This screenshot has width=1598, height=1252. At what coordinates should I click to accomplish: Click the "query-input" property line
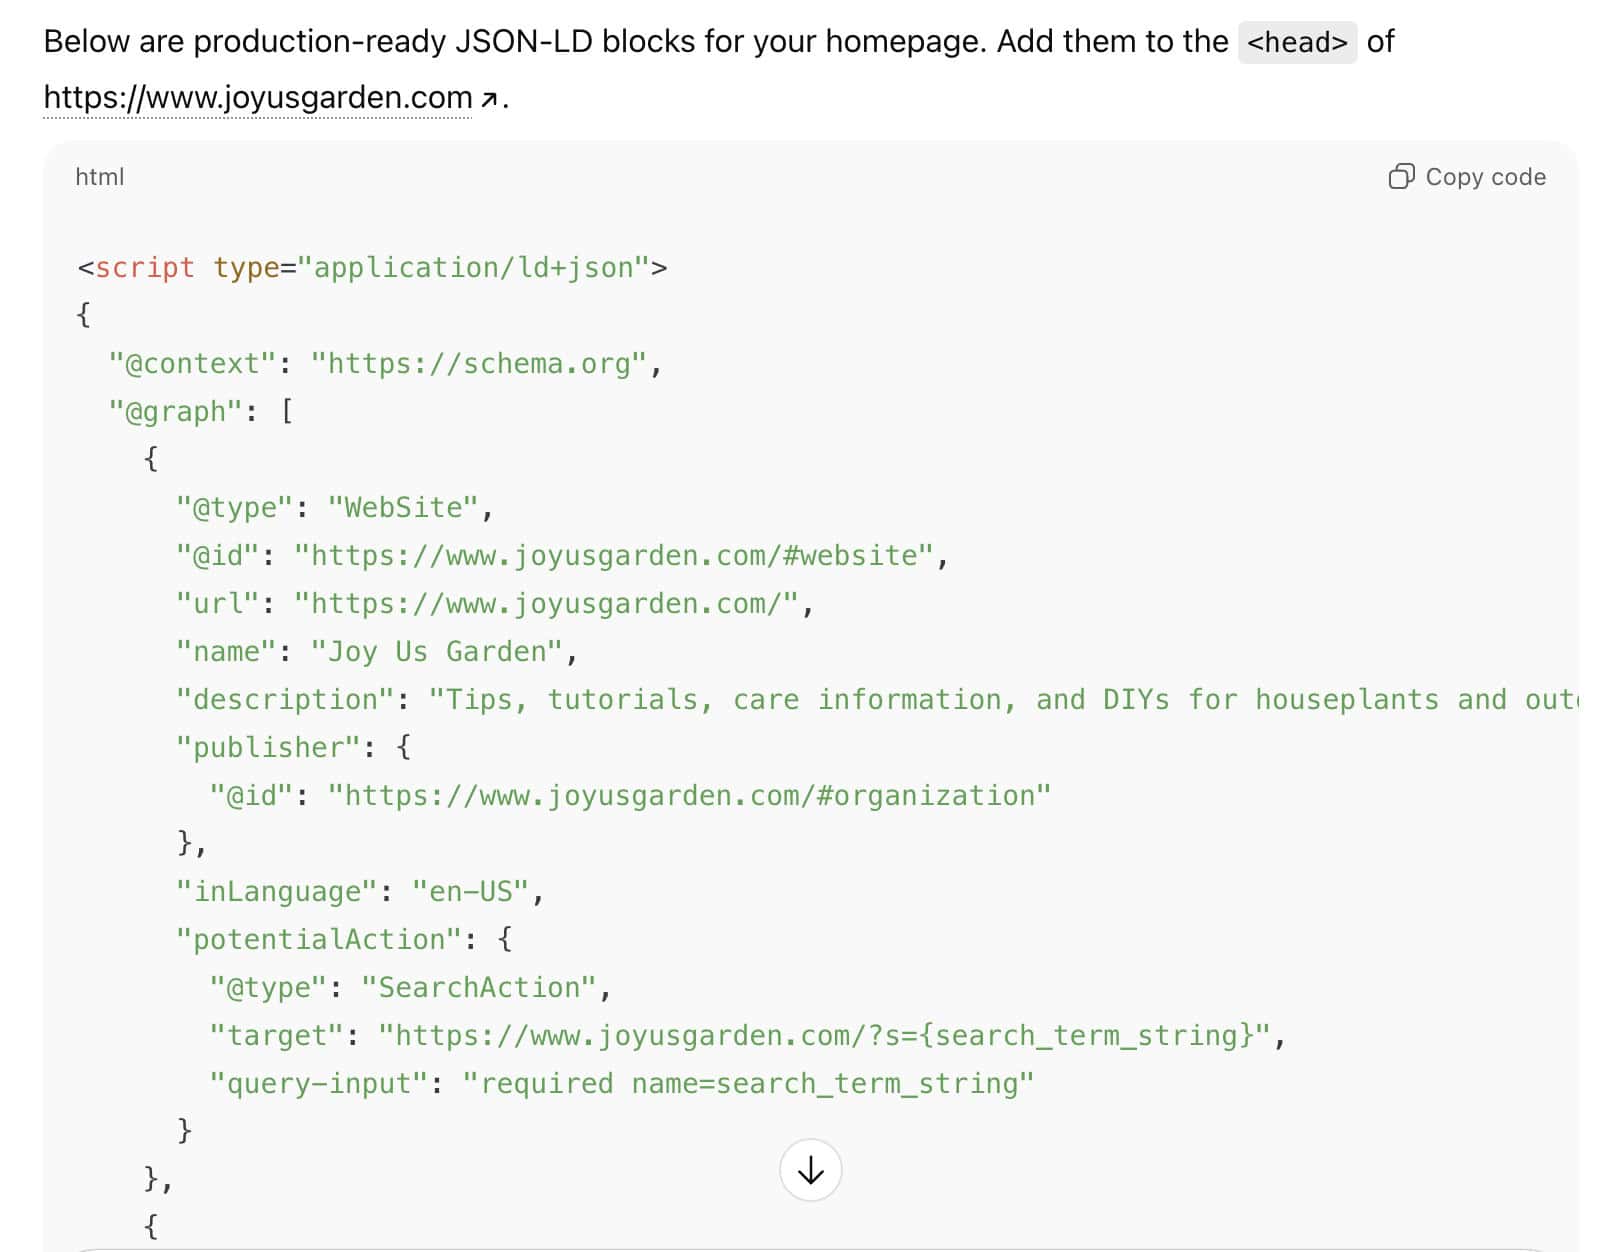[x=621, y=1084]
